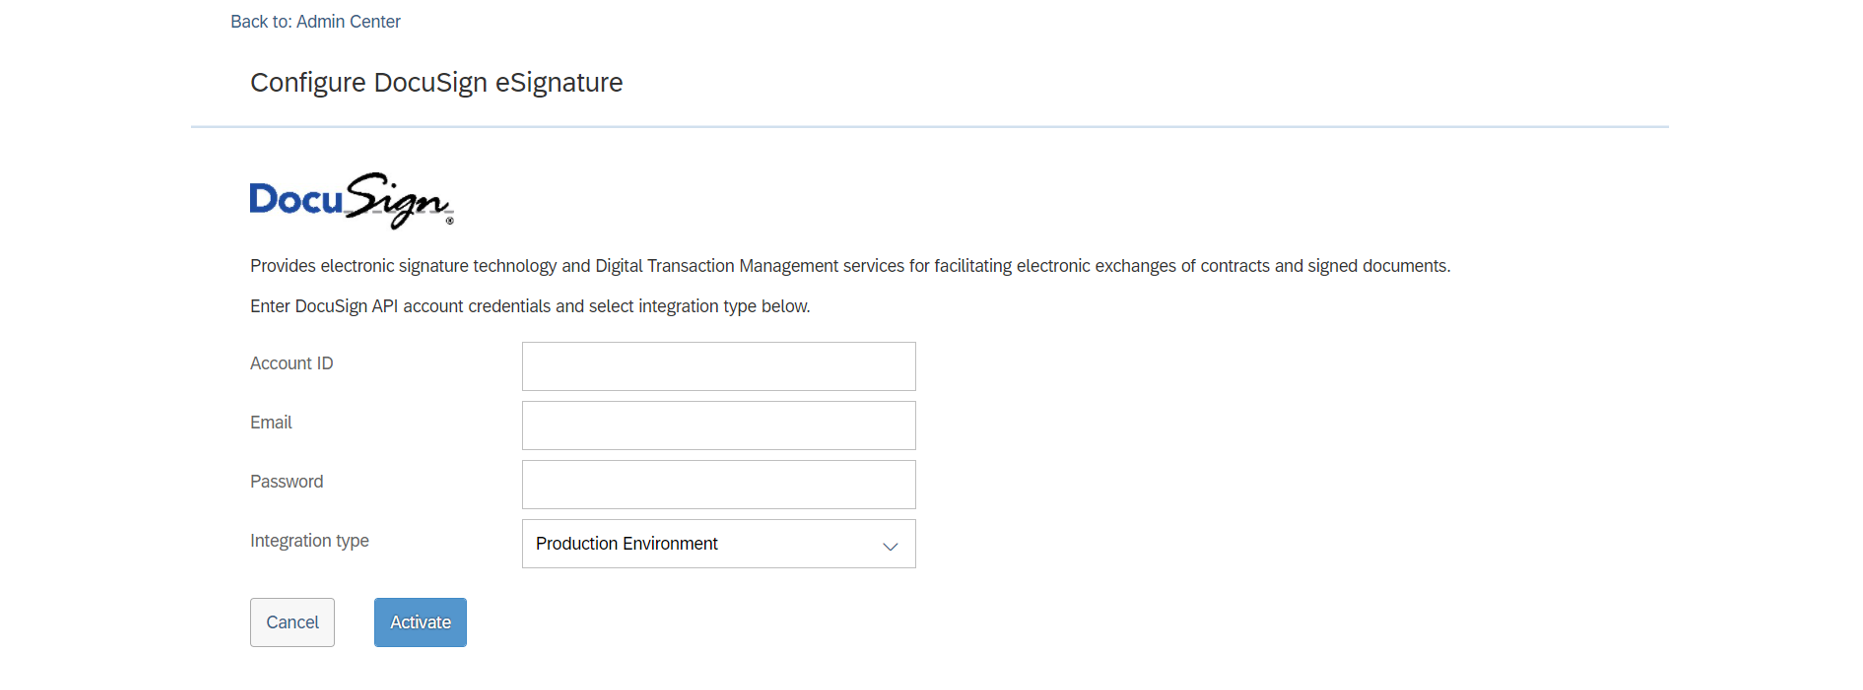Click the 'Enter DocuSign API account credentials' text
This screenshot has width=1863, height=690.
530,306
